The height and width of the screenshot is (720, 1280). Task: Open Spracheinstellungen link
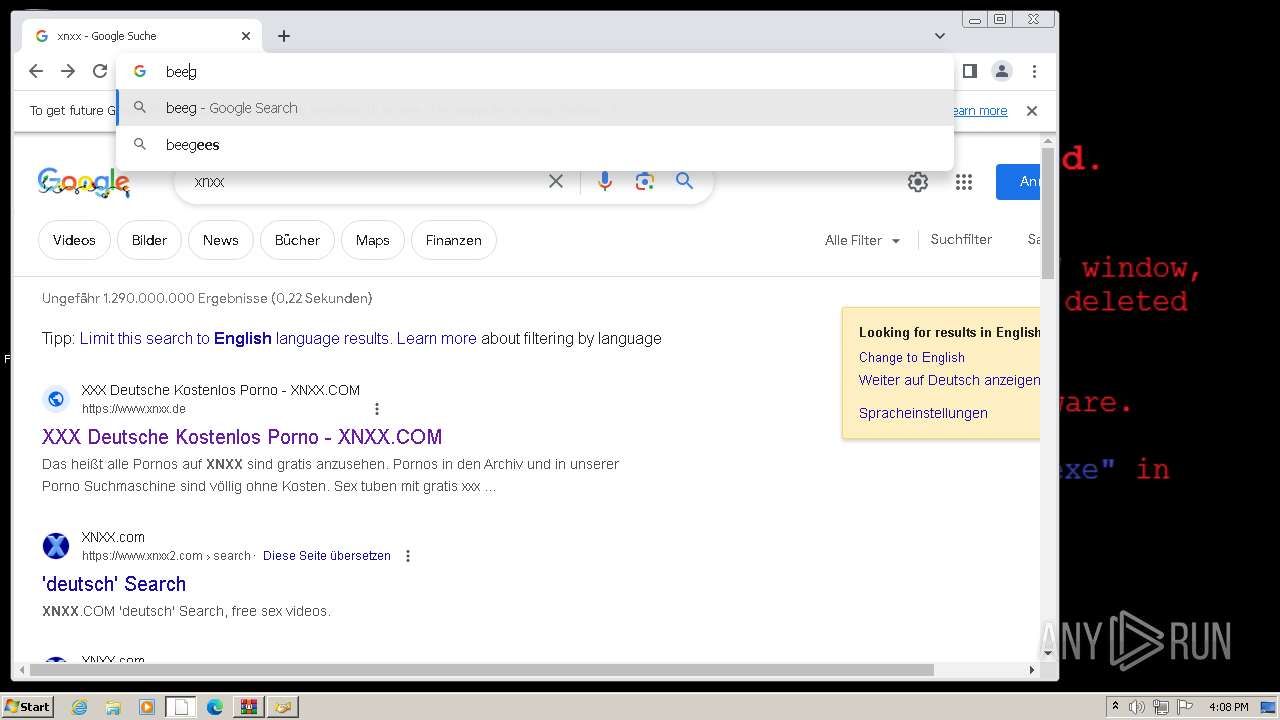tap(922, 413)
